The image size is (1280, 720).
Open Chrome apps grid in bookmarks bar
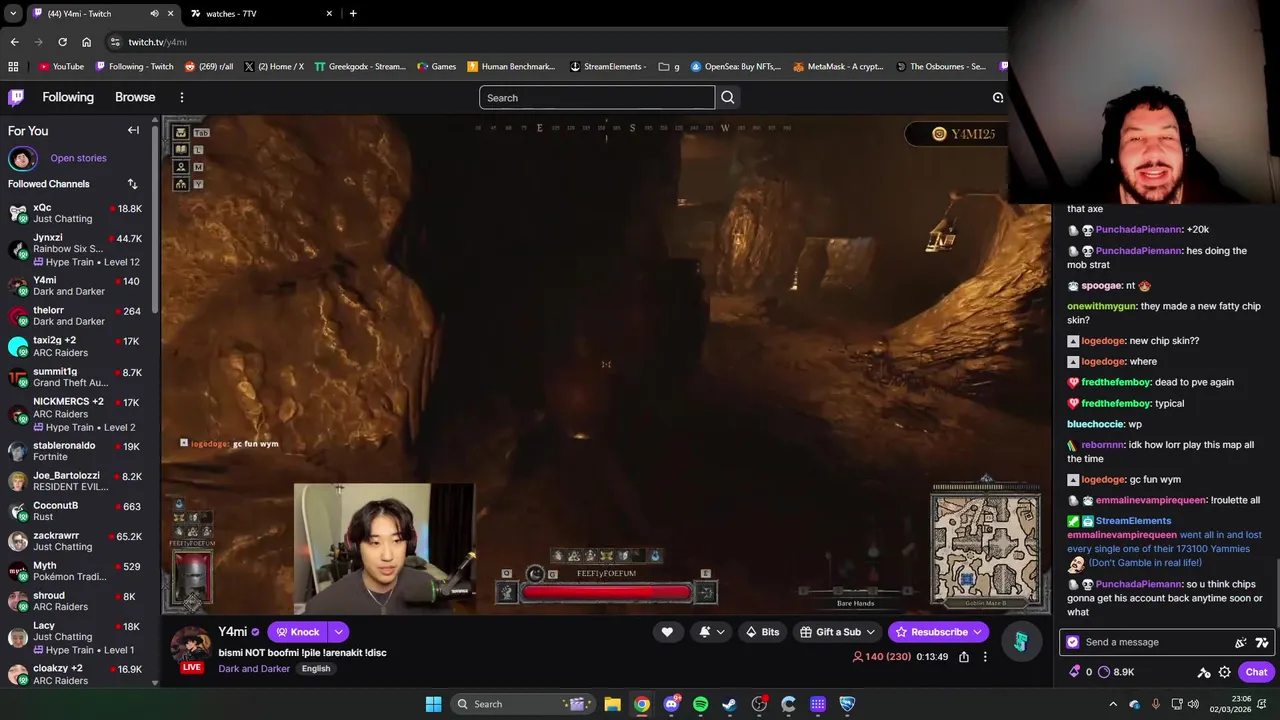[13, 67]
